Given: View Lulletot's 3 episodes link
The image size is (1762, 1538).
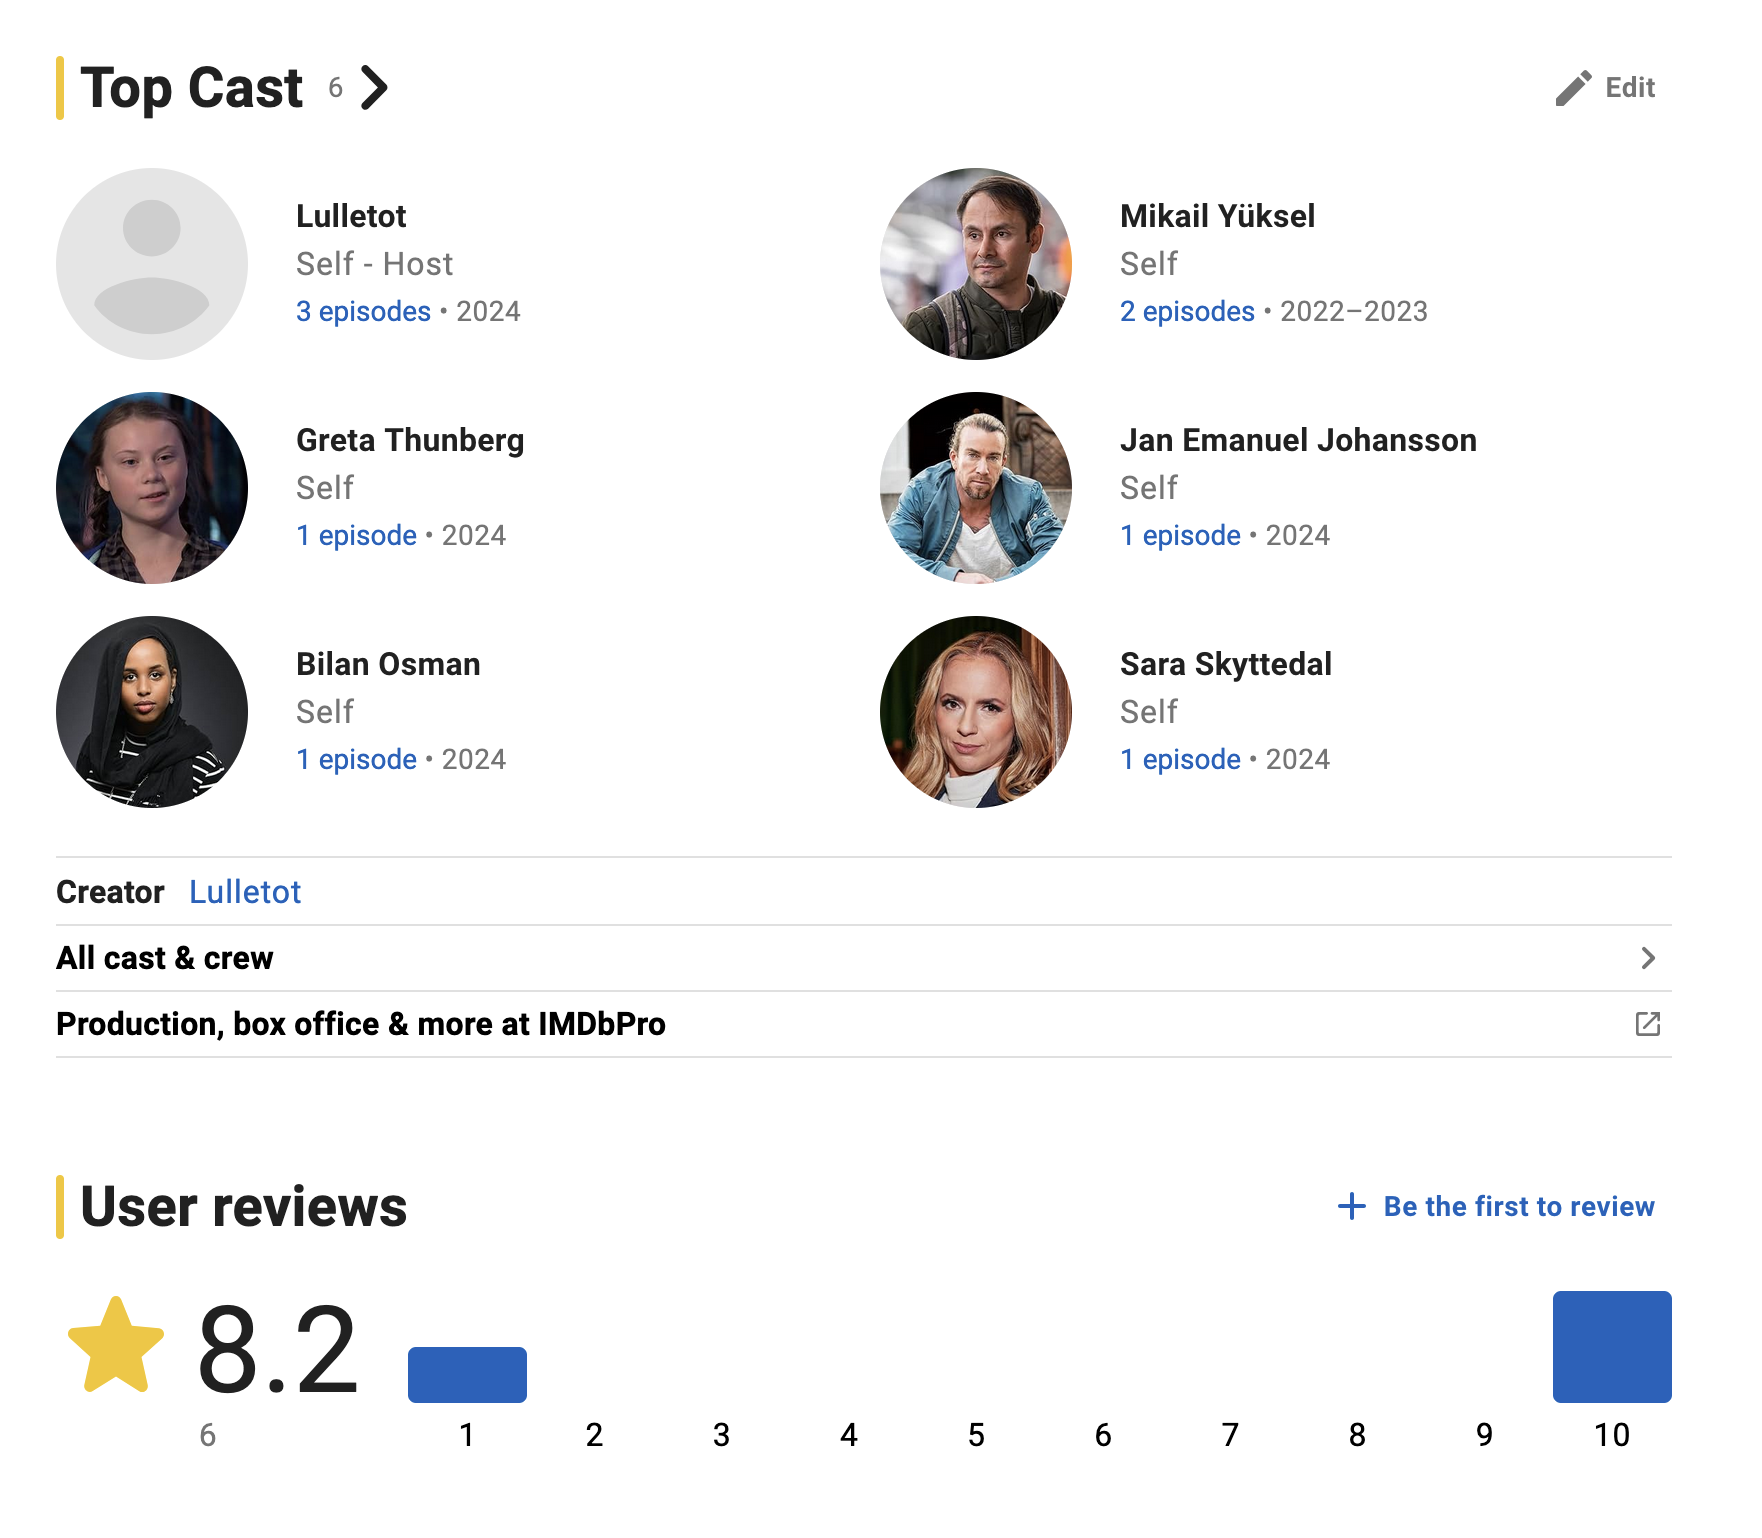Looking at the screenshot, I should coord(363,312).
